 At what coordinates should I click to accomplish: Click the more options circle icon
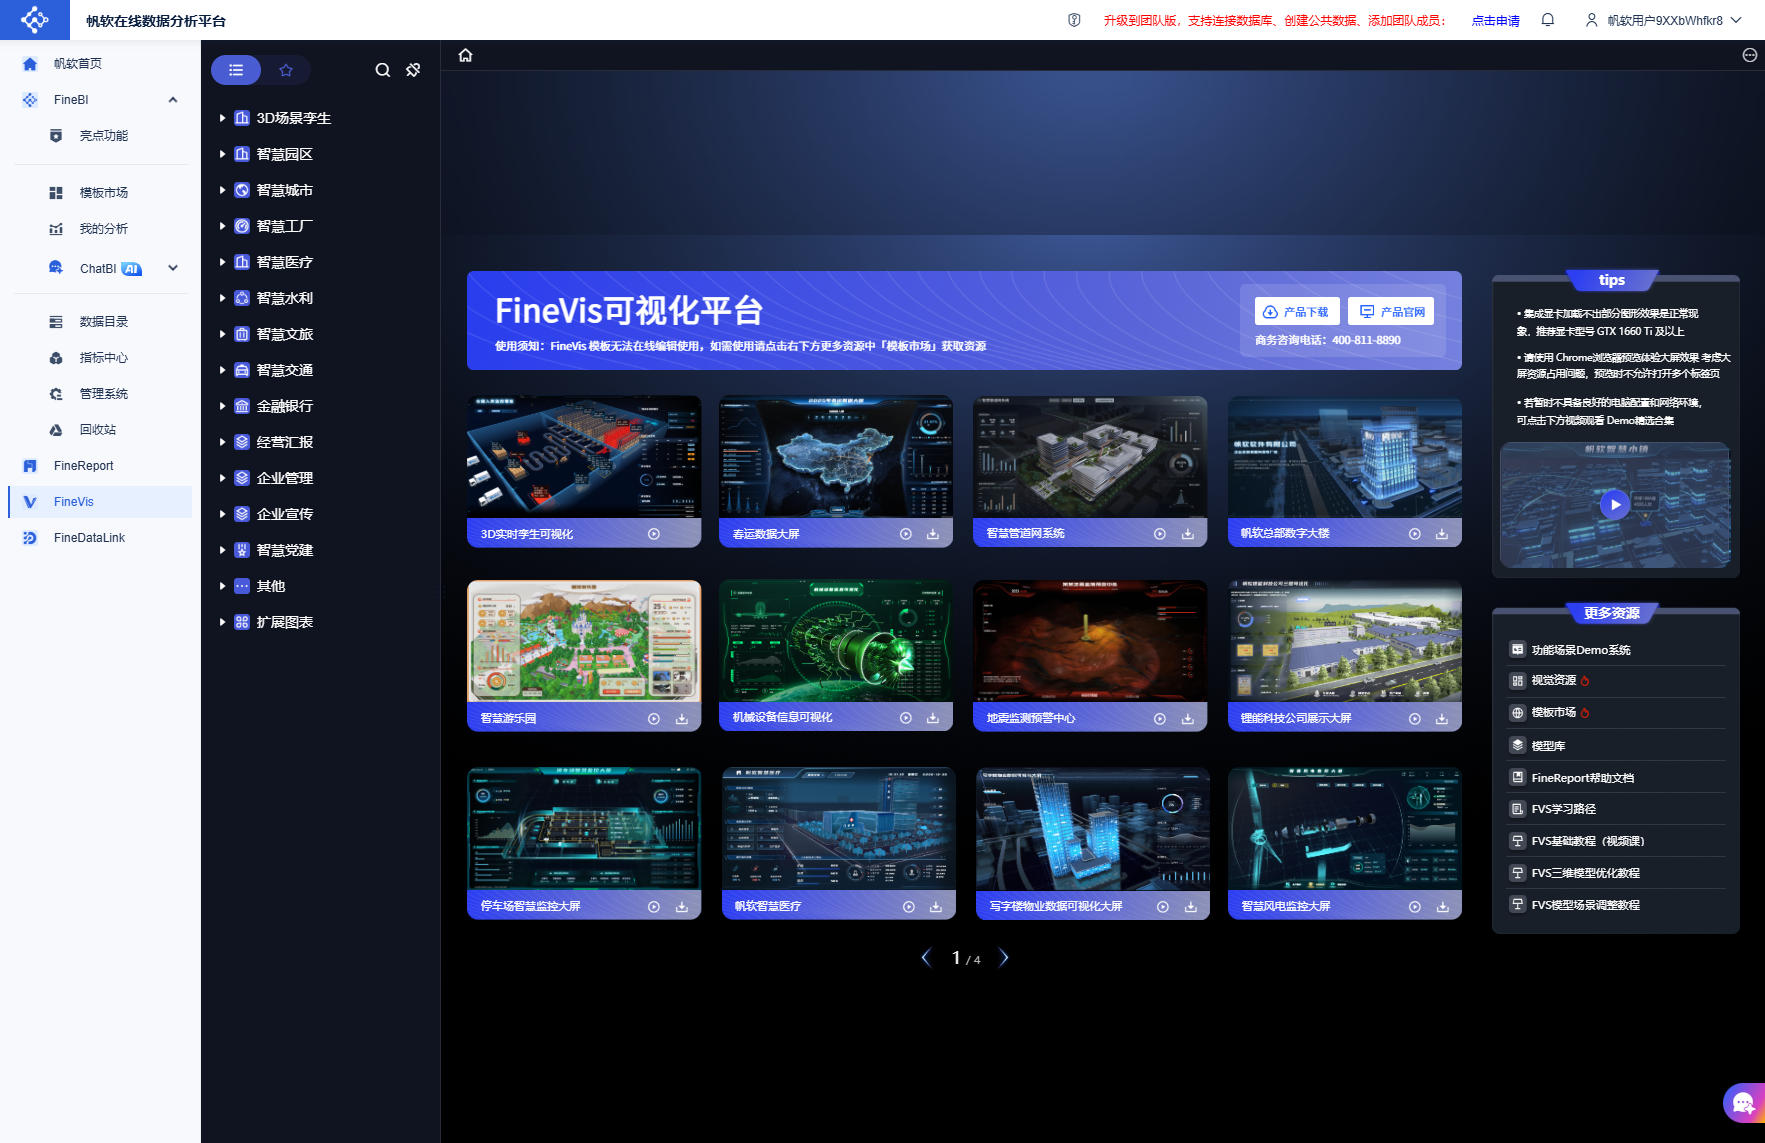point(1749,55)
